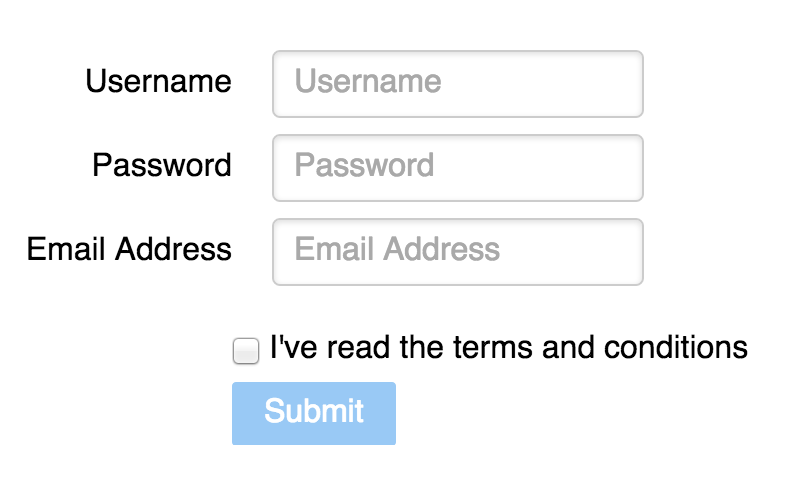Click the word "conditions" in checkbox label
This screenshot has height=486, width=790.
pos(676,348)
